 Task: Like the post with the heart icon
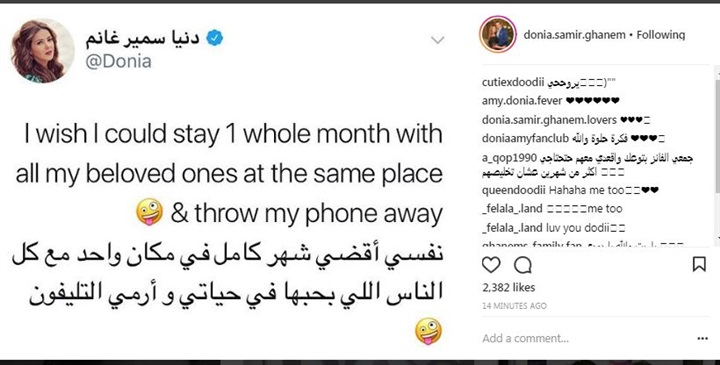click(491, 265)
